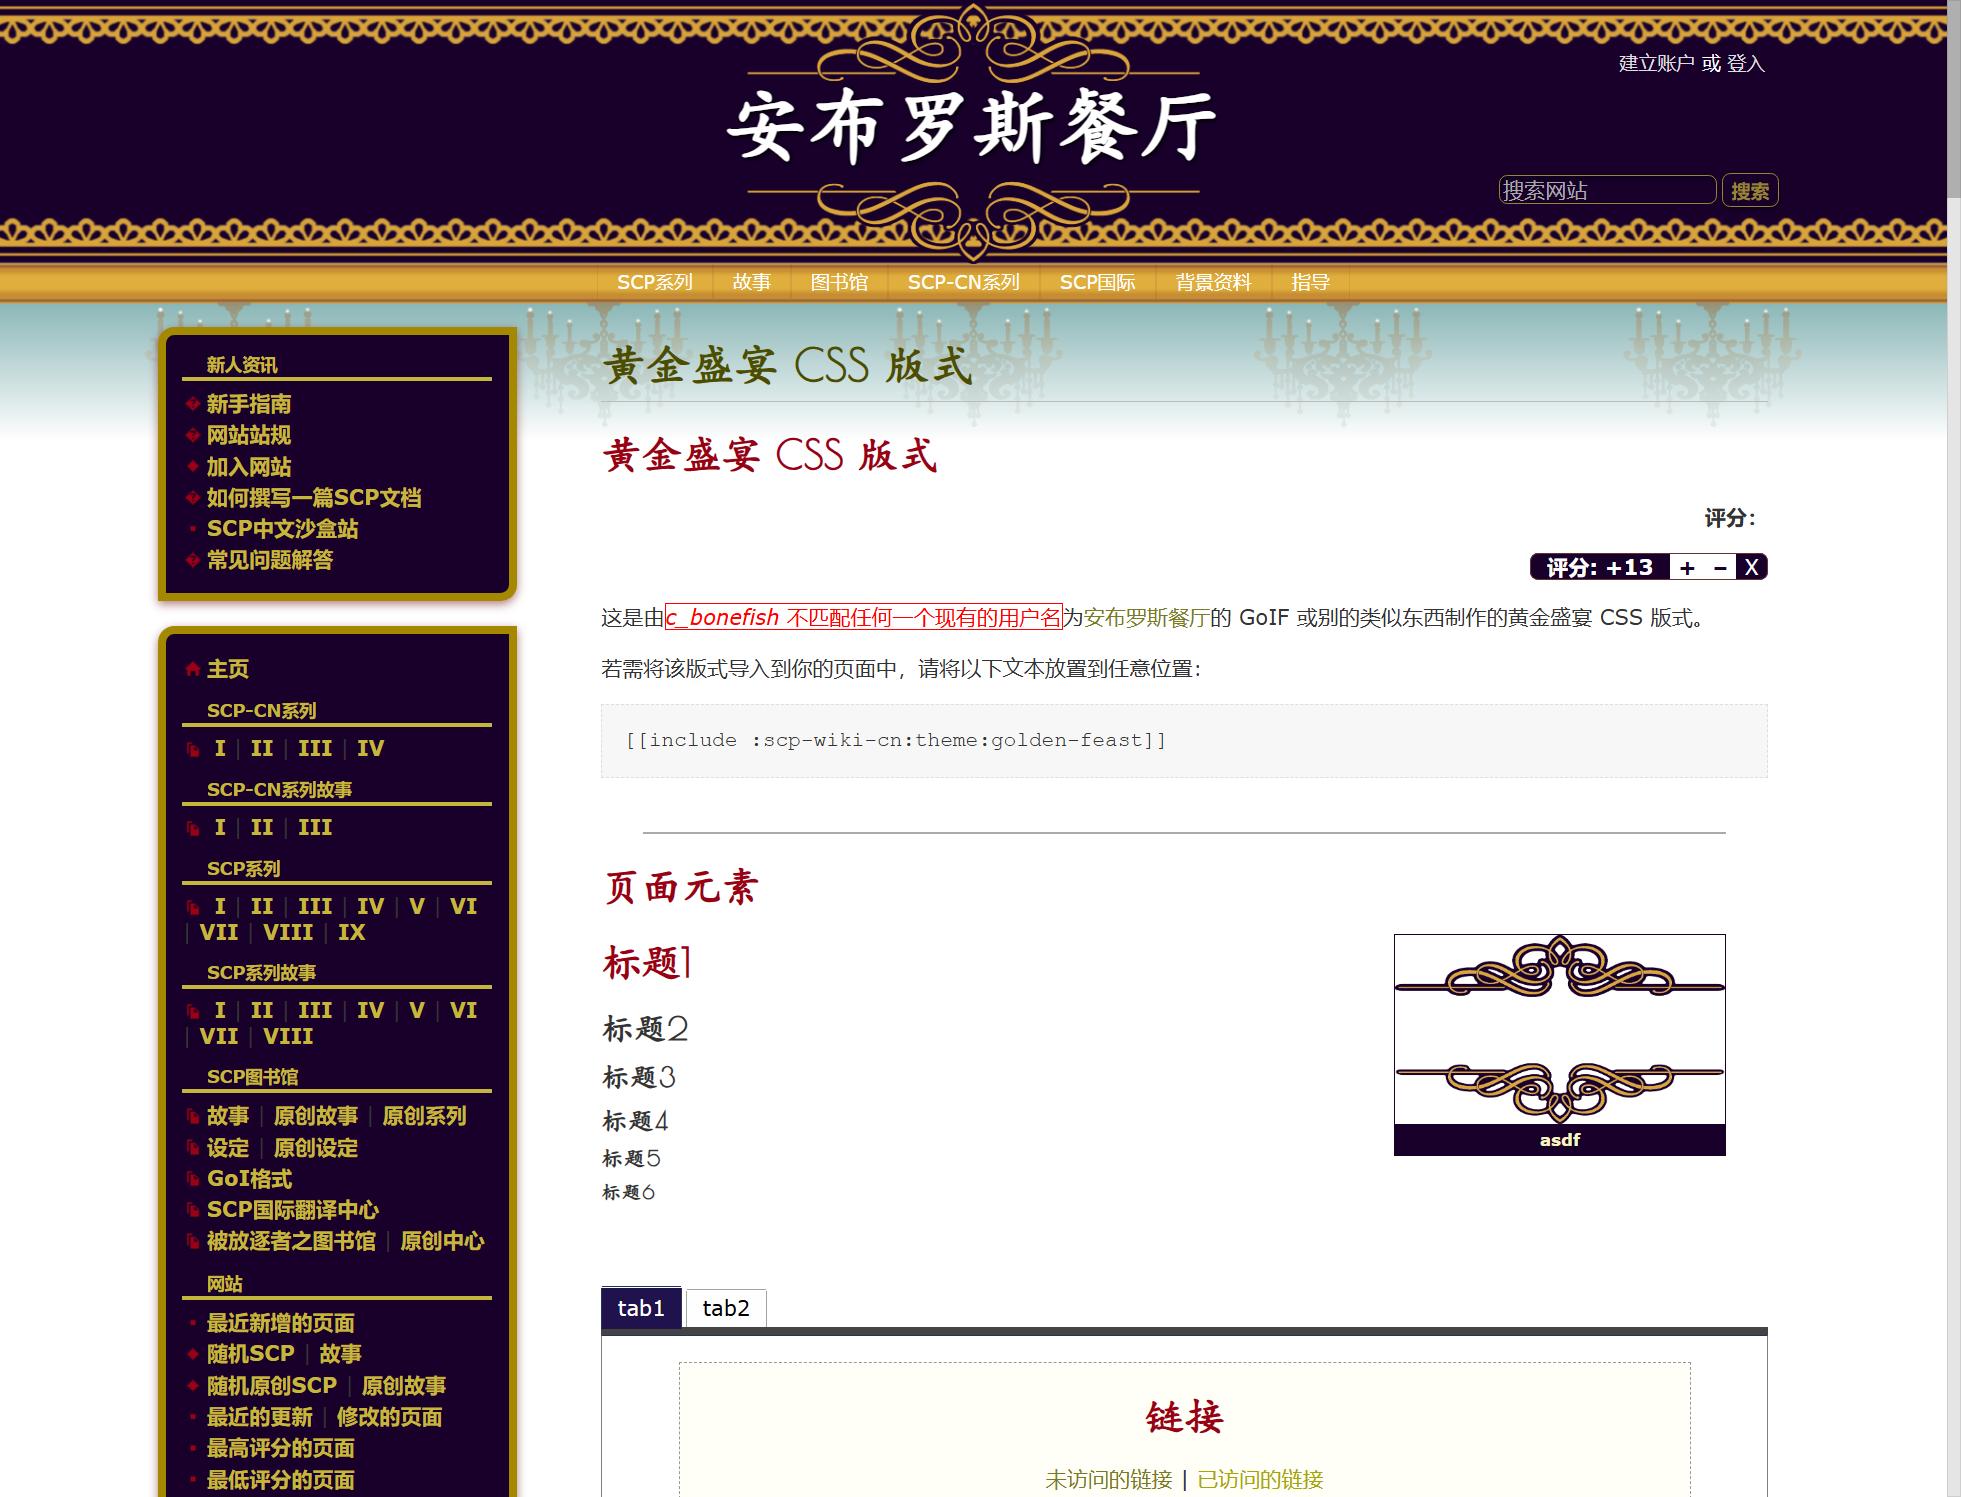Click the diamond bullet icon before 新手指南
1961x1497 pixels.
coord(193,404)
